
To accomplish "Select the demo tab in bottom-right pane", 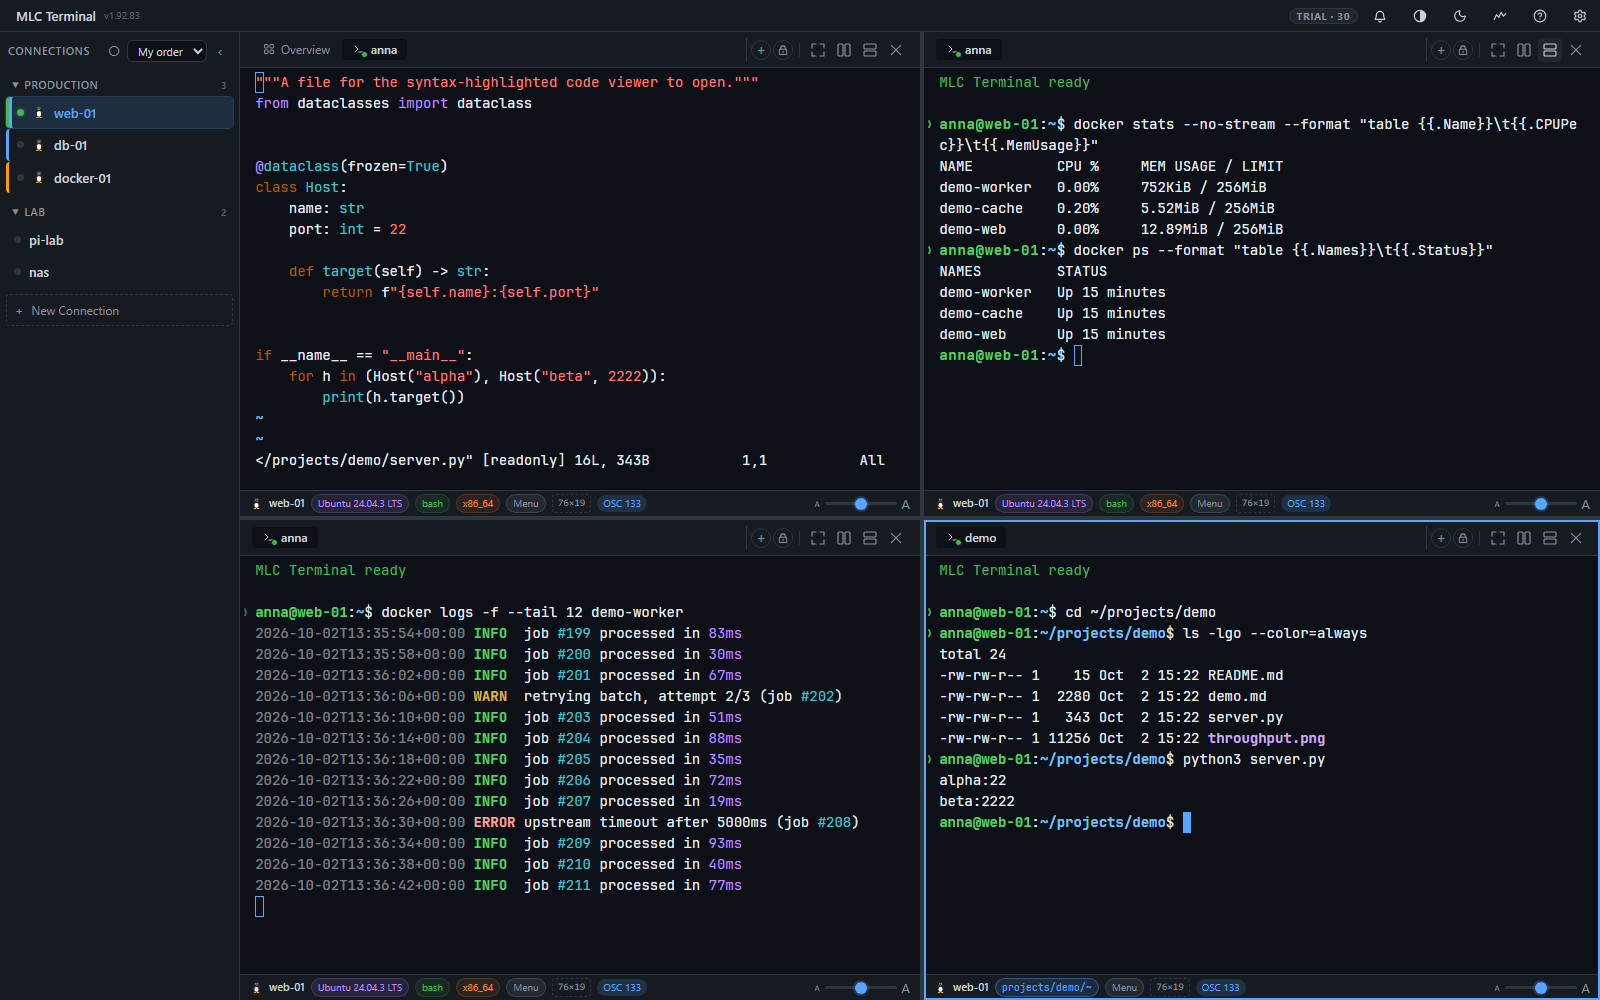I will (x=971, y=538).
